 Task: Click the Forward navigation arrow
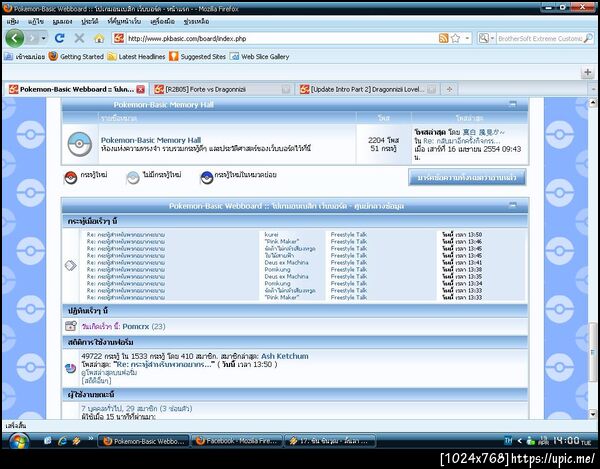click(32, 38)
